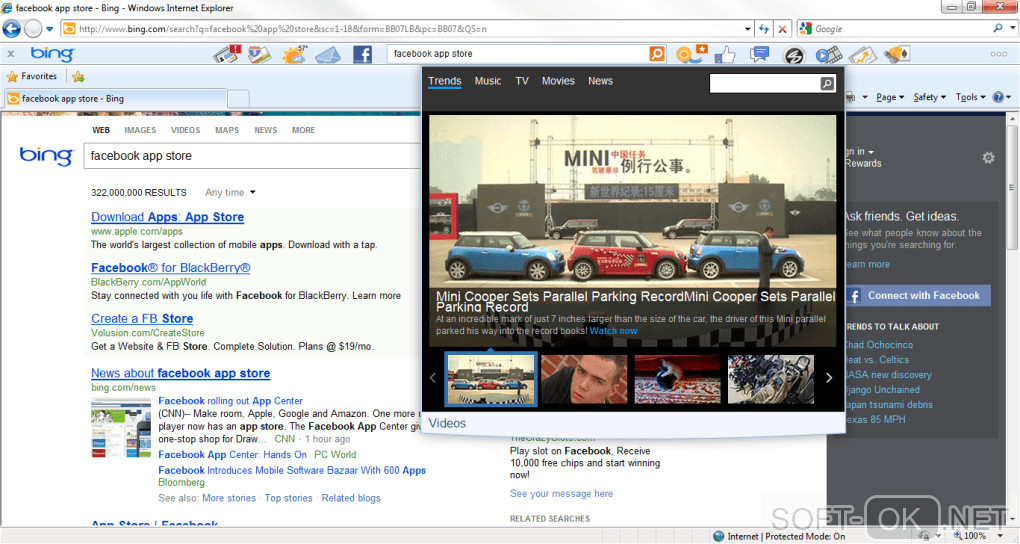Viewport: 1020px width, 544px height.
Task: Open the Page menu dropdown
Action: (x=890, y=97)
